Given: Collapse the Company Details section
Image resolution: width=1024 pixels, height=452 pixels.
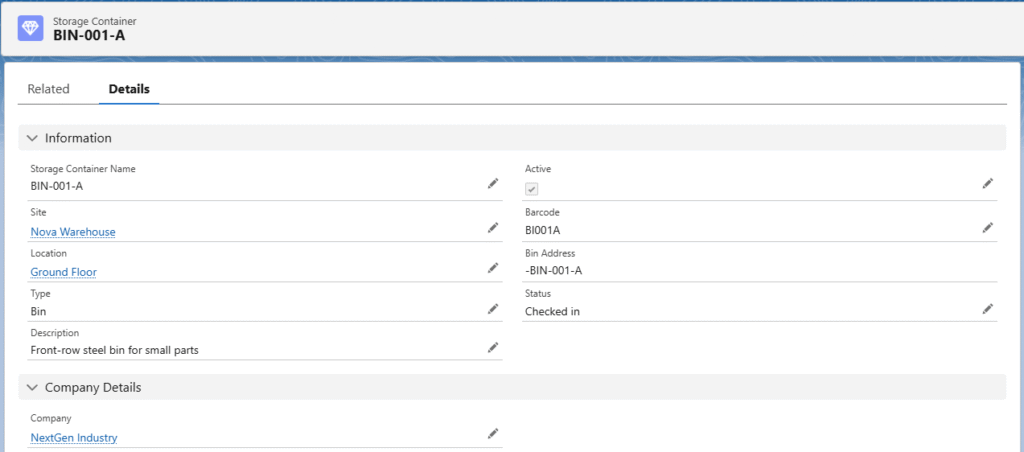Looking at the screenshot, I should click(x=33, y=387).
